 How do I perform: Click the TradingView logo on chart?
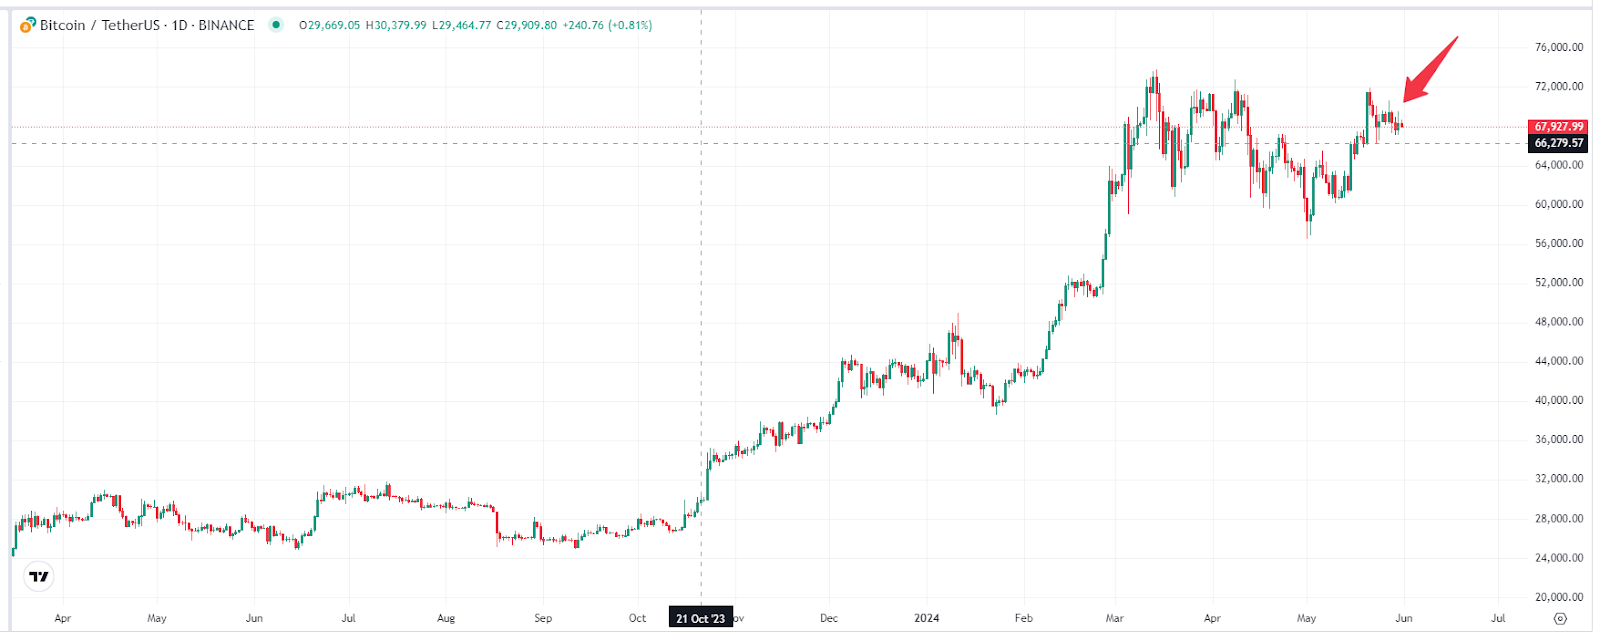(39, 577)
